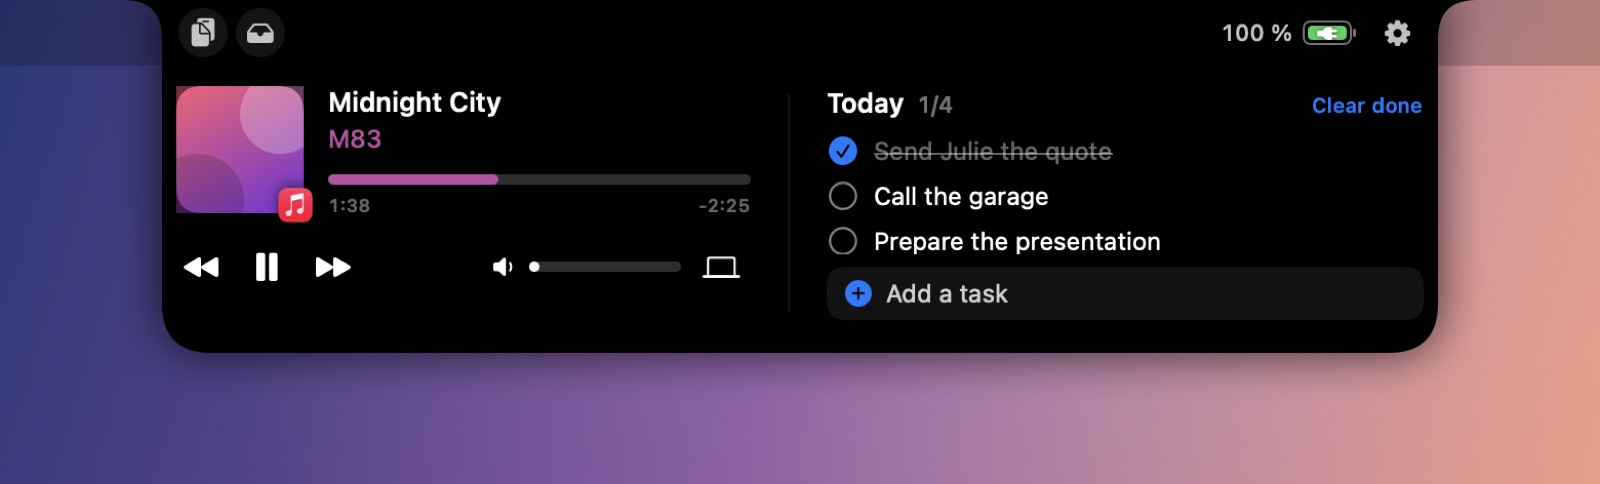Mute audio using the speaker icon
Viewport: 1600px width, 484px height.
503,267
